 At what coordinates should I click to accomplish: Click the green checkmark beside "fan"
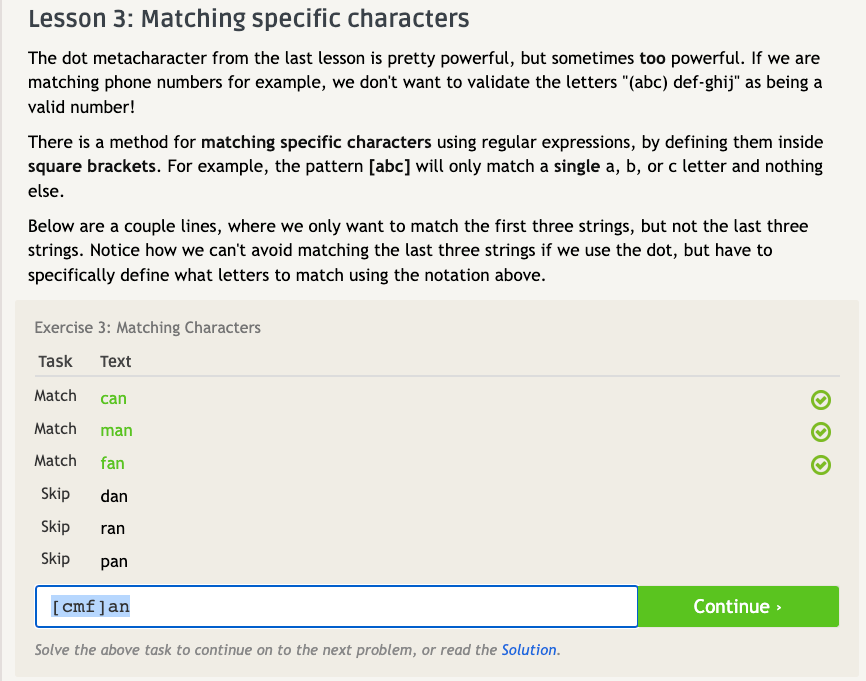[821, 464]
